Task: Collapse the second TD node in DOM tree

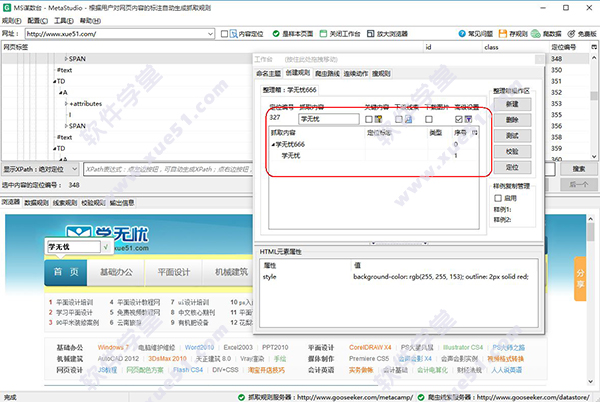Action: [x=54, y=148]
